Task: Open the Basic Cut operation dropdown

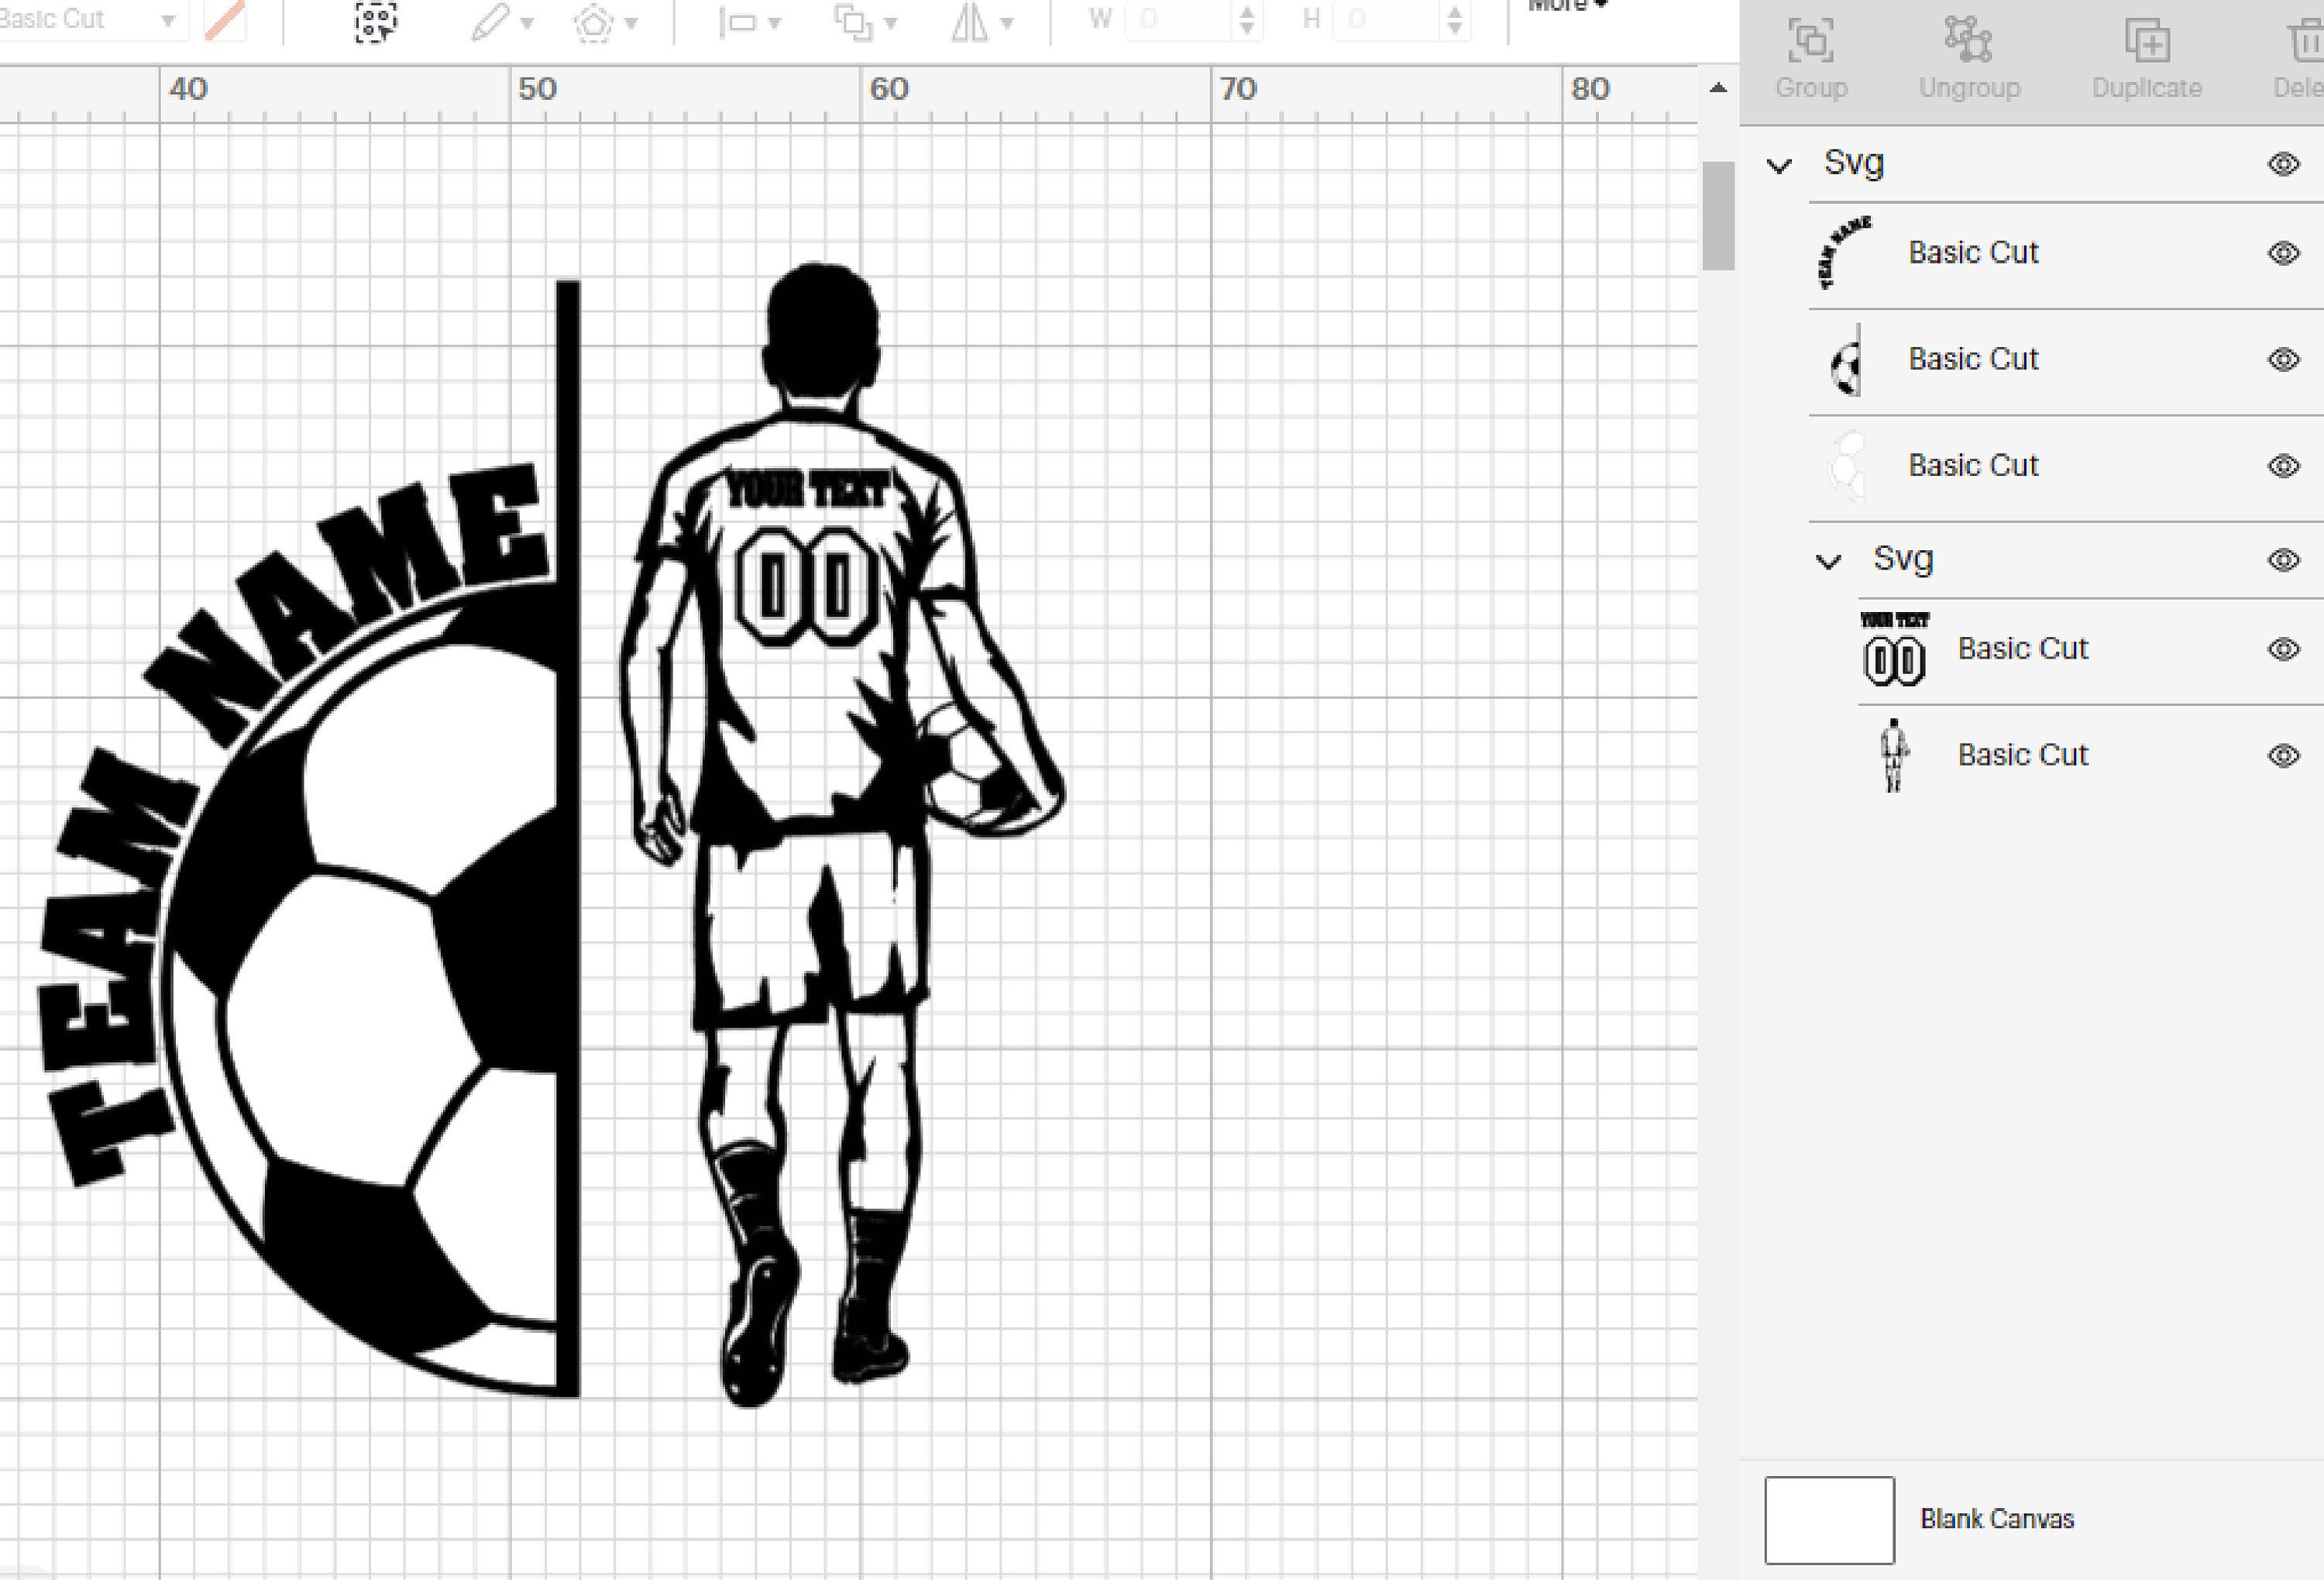Action: pyautogui.click(x=90, y=18)
